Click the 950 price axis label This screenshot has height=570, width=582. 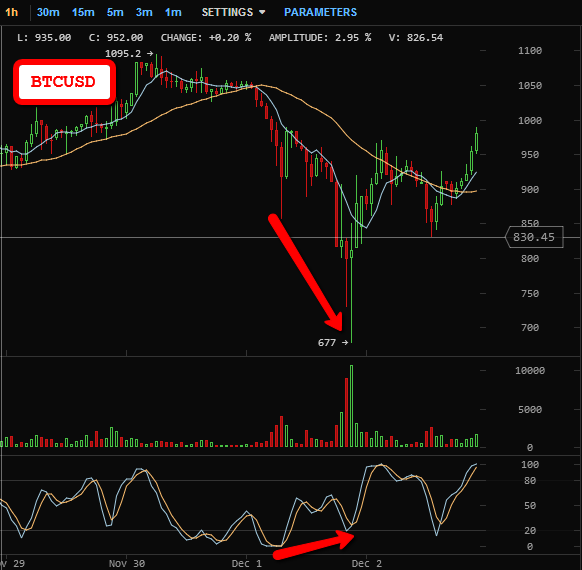click(x=530, y=154)
